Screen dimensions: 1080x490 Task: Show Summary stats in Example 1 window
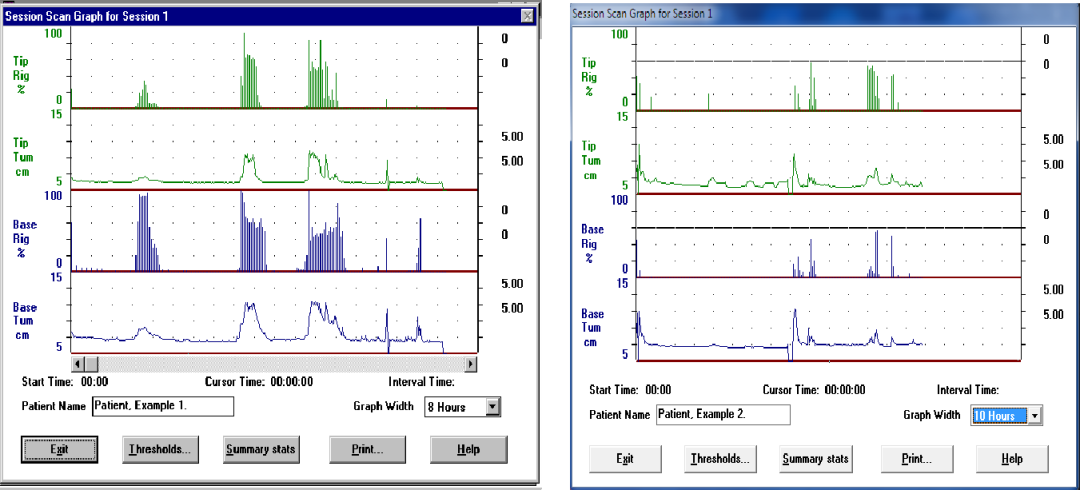click(x=261, y=449)
